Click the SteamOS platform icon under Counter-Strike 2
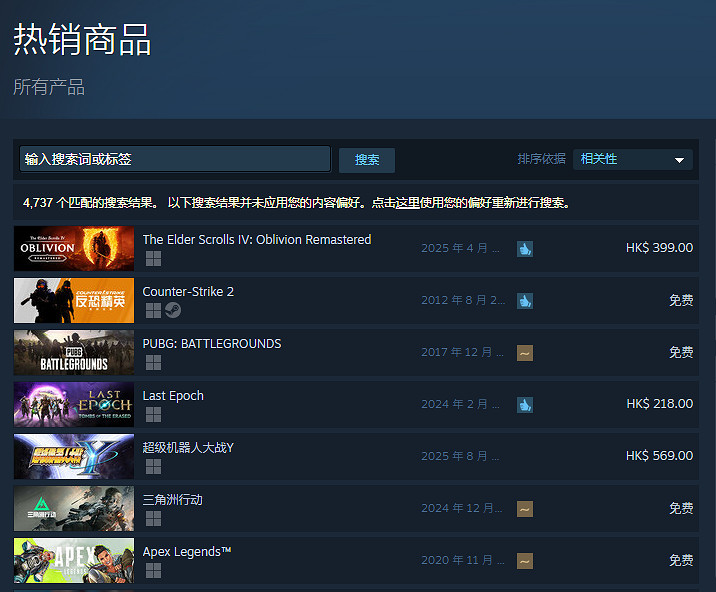716x592 pixels. 172,310
